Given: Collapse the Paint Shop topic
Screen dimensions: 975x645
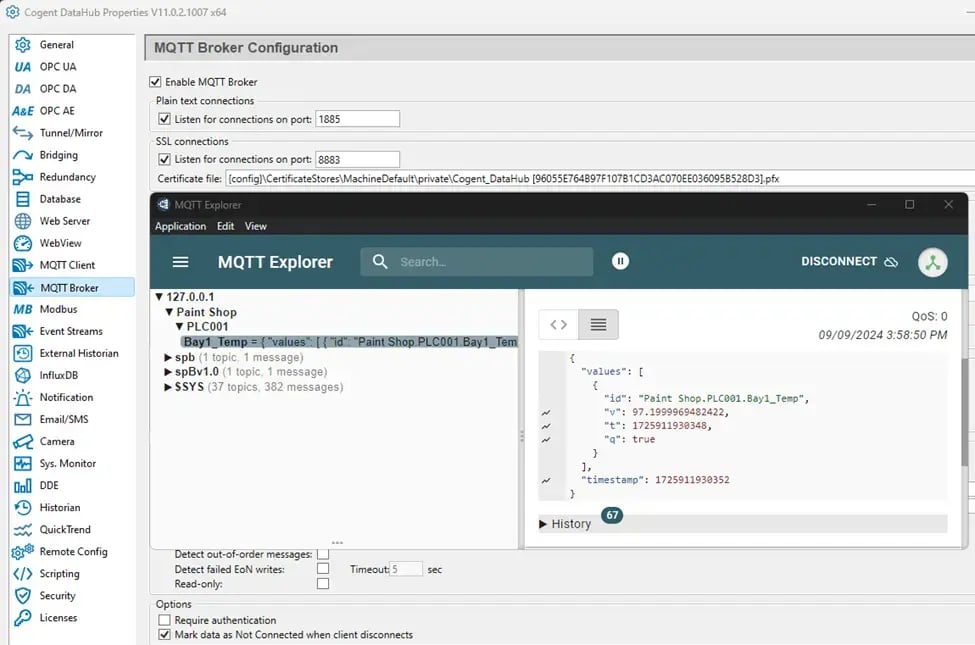Looking at the screenshot, I should (168, 312).
